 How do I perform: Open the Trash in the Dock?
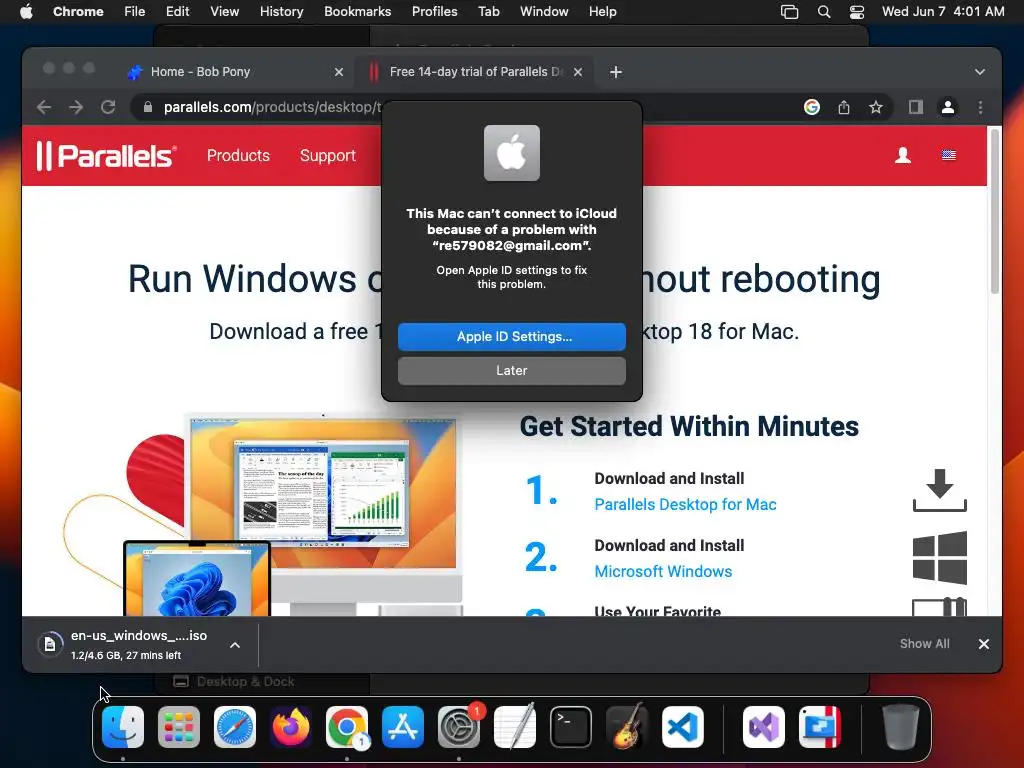coord(901,727)
